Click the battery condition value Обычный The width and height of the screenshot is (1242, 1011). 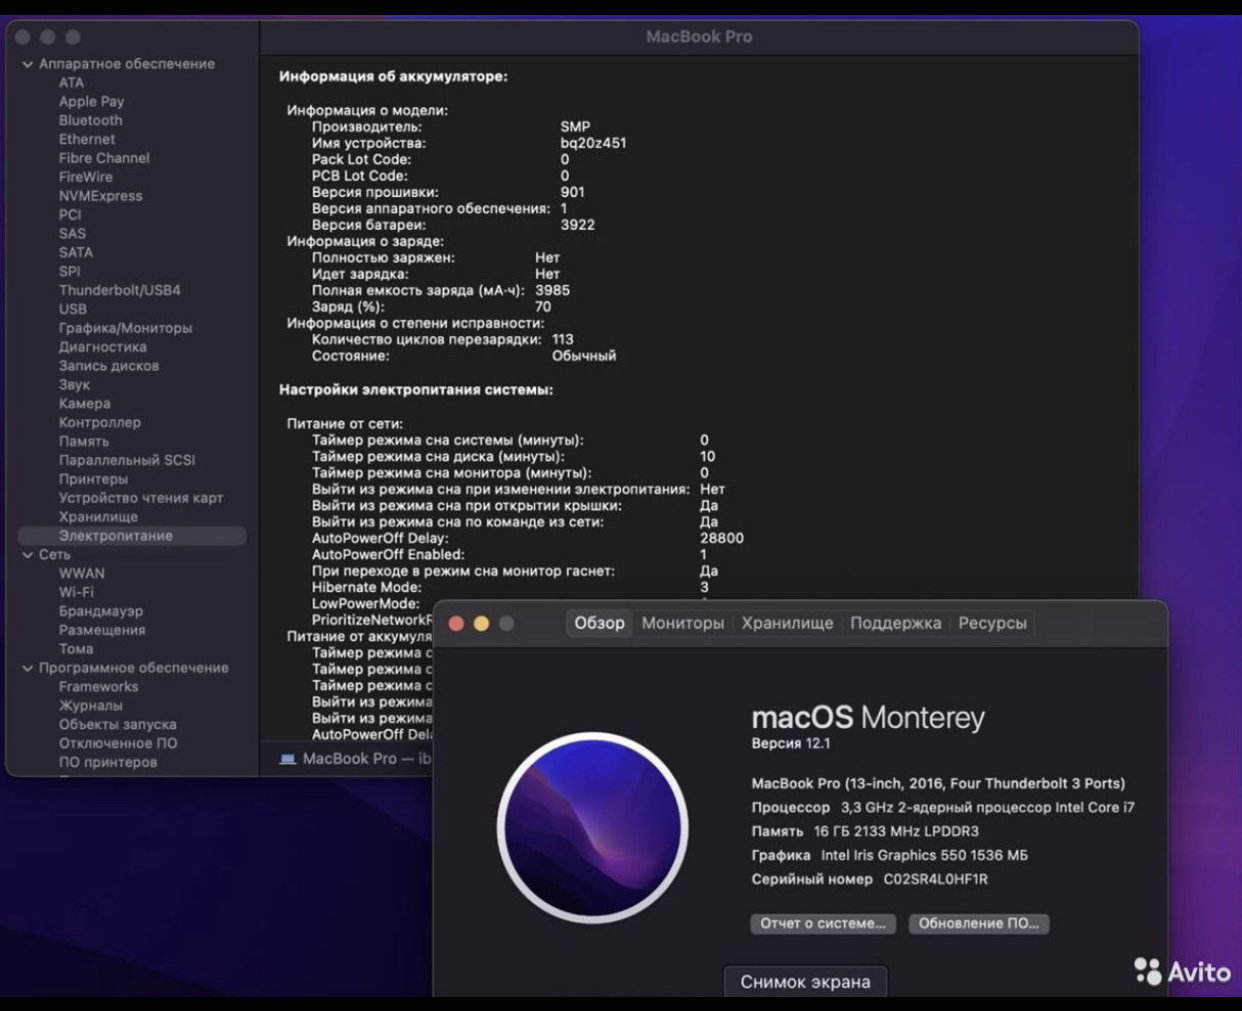pos(584,356)
